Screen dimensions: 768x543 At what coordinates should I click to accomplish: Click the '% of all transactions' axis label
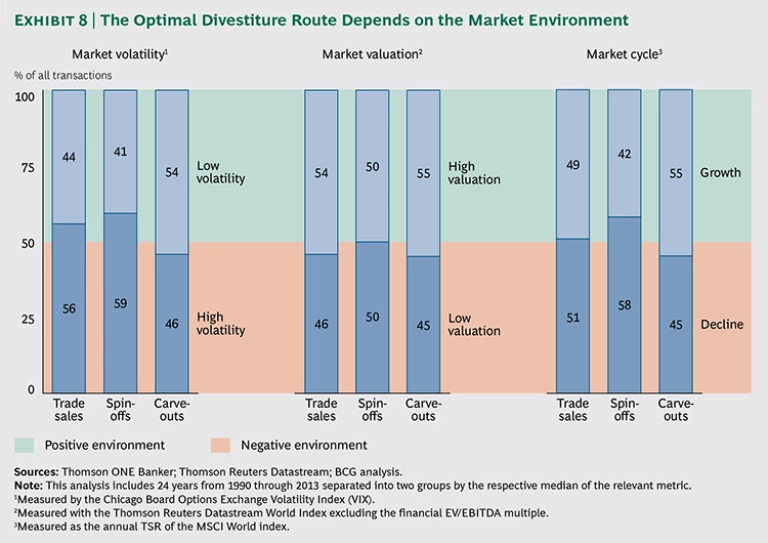click(64, 75)
